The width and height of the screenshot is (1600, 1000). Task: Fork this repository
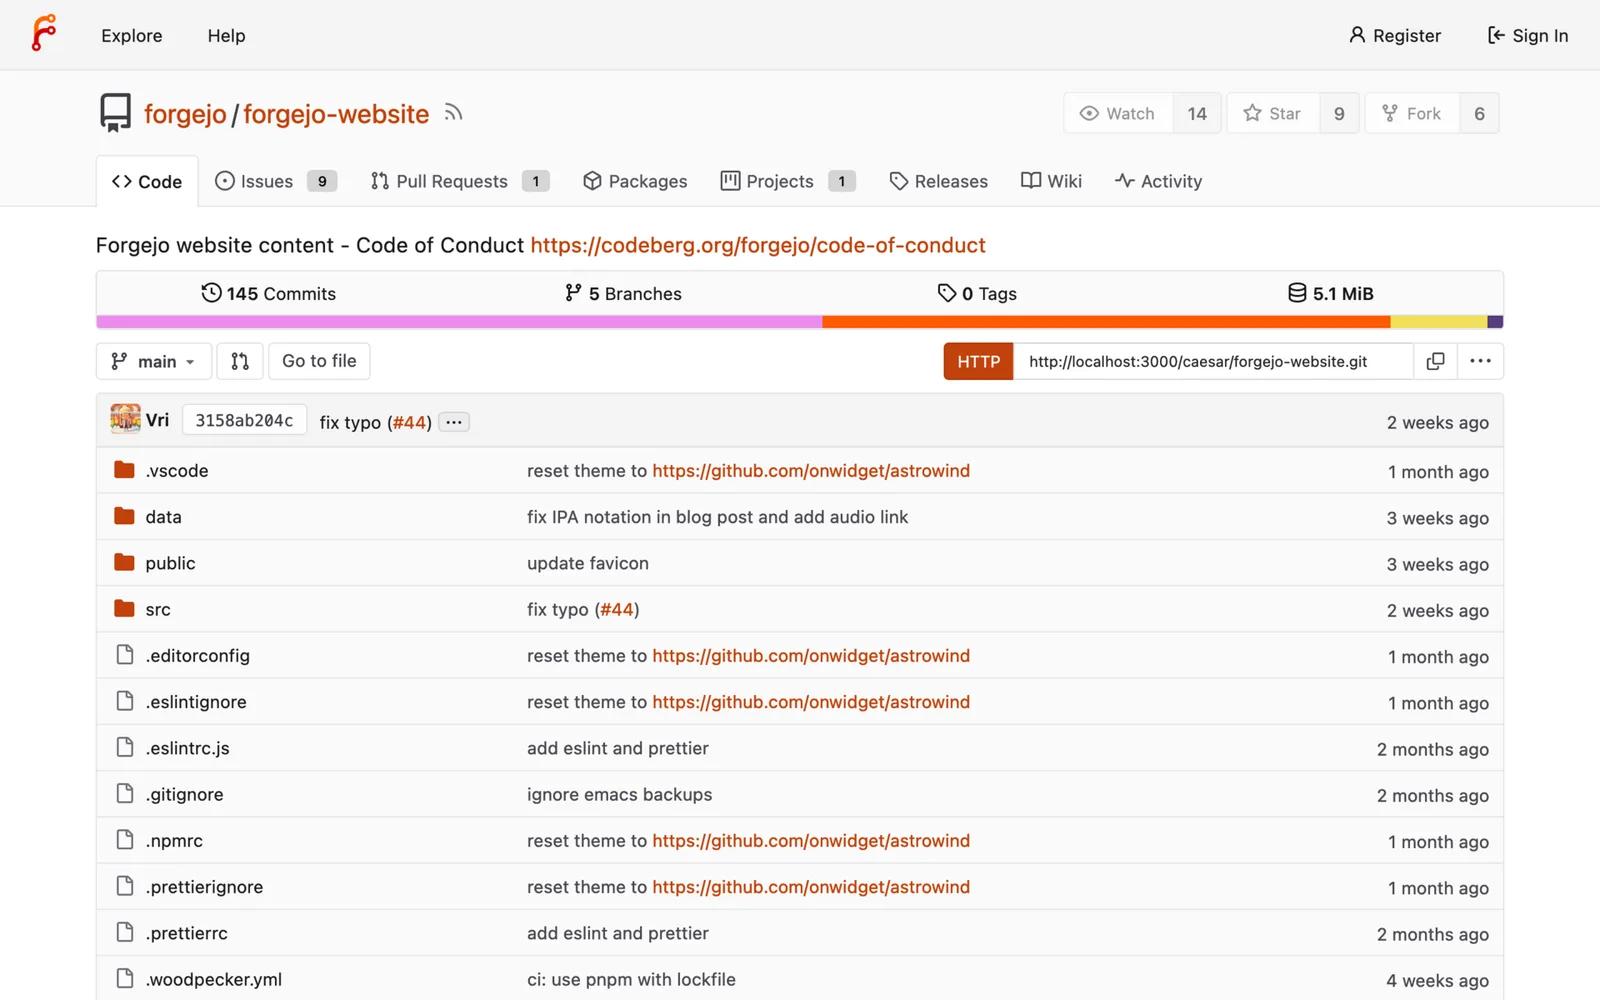tap(1412, 113)
